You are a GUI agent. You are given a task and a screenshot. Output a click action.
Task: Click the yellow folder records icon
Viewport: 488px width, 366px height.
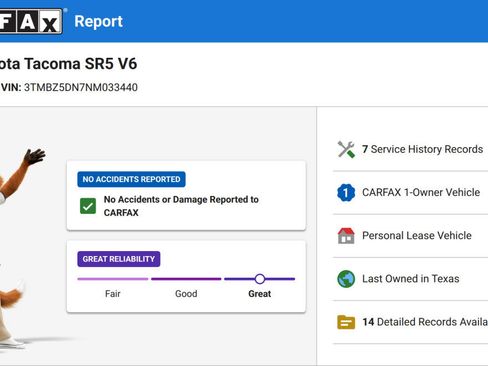(x=346, y=322)
